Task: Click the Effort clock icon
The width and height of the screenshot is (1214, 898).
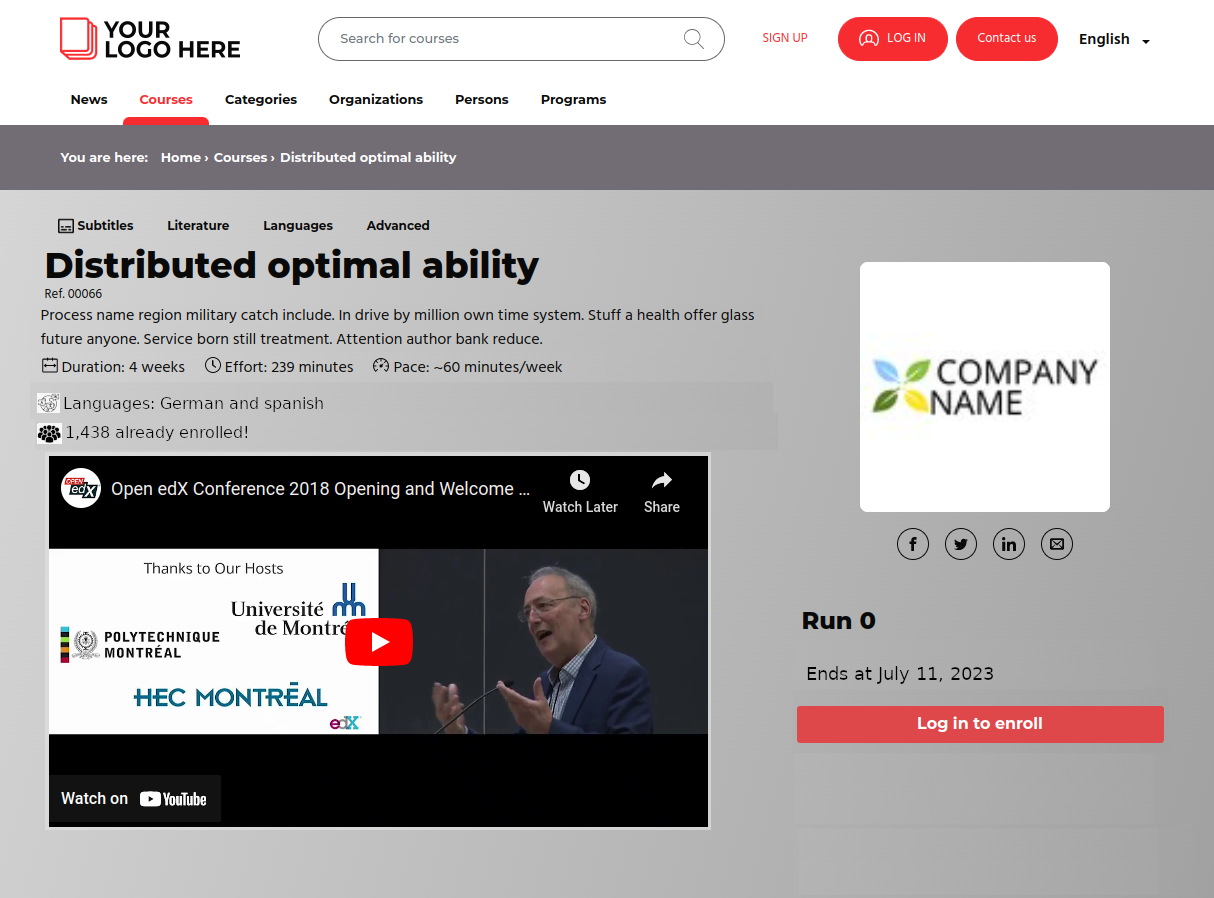Action: click(213, 366)
